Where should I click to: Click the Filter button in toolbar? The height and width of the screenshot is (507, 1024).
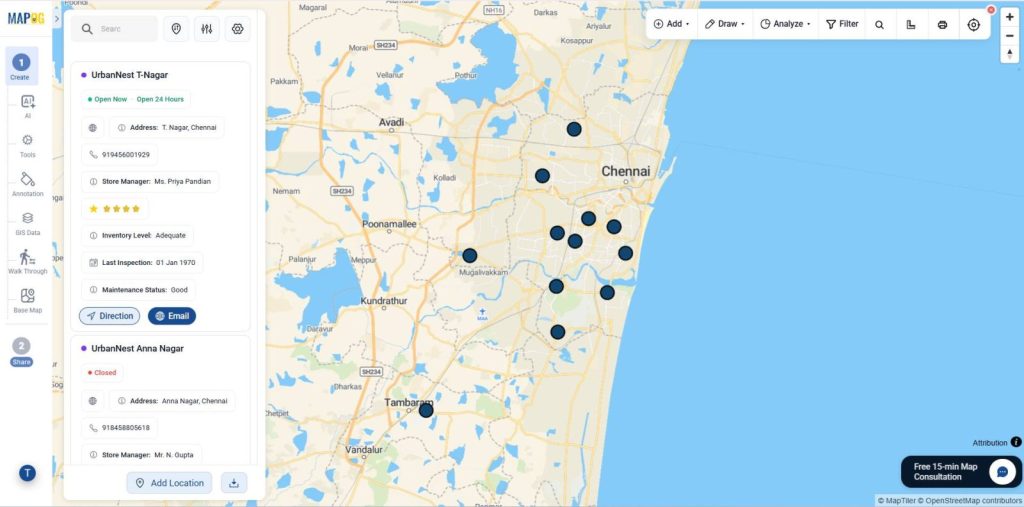(x=842, y=24)
